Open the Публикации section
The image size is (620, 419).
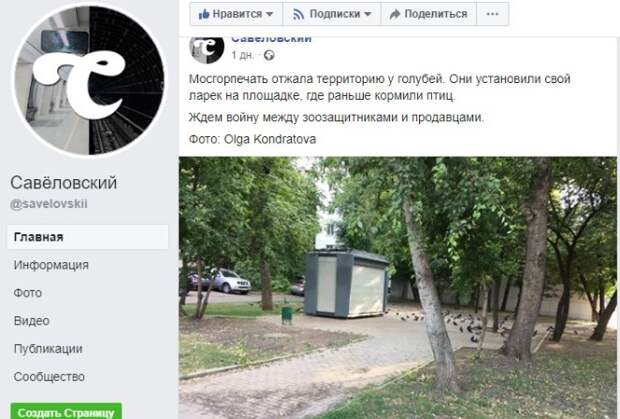(48, 349)
